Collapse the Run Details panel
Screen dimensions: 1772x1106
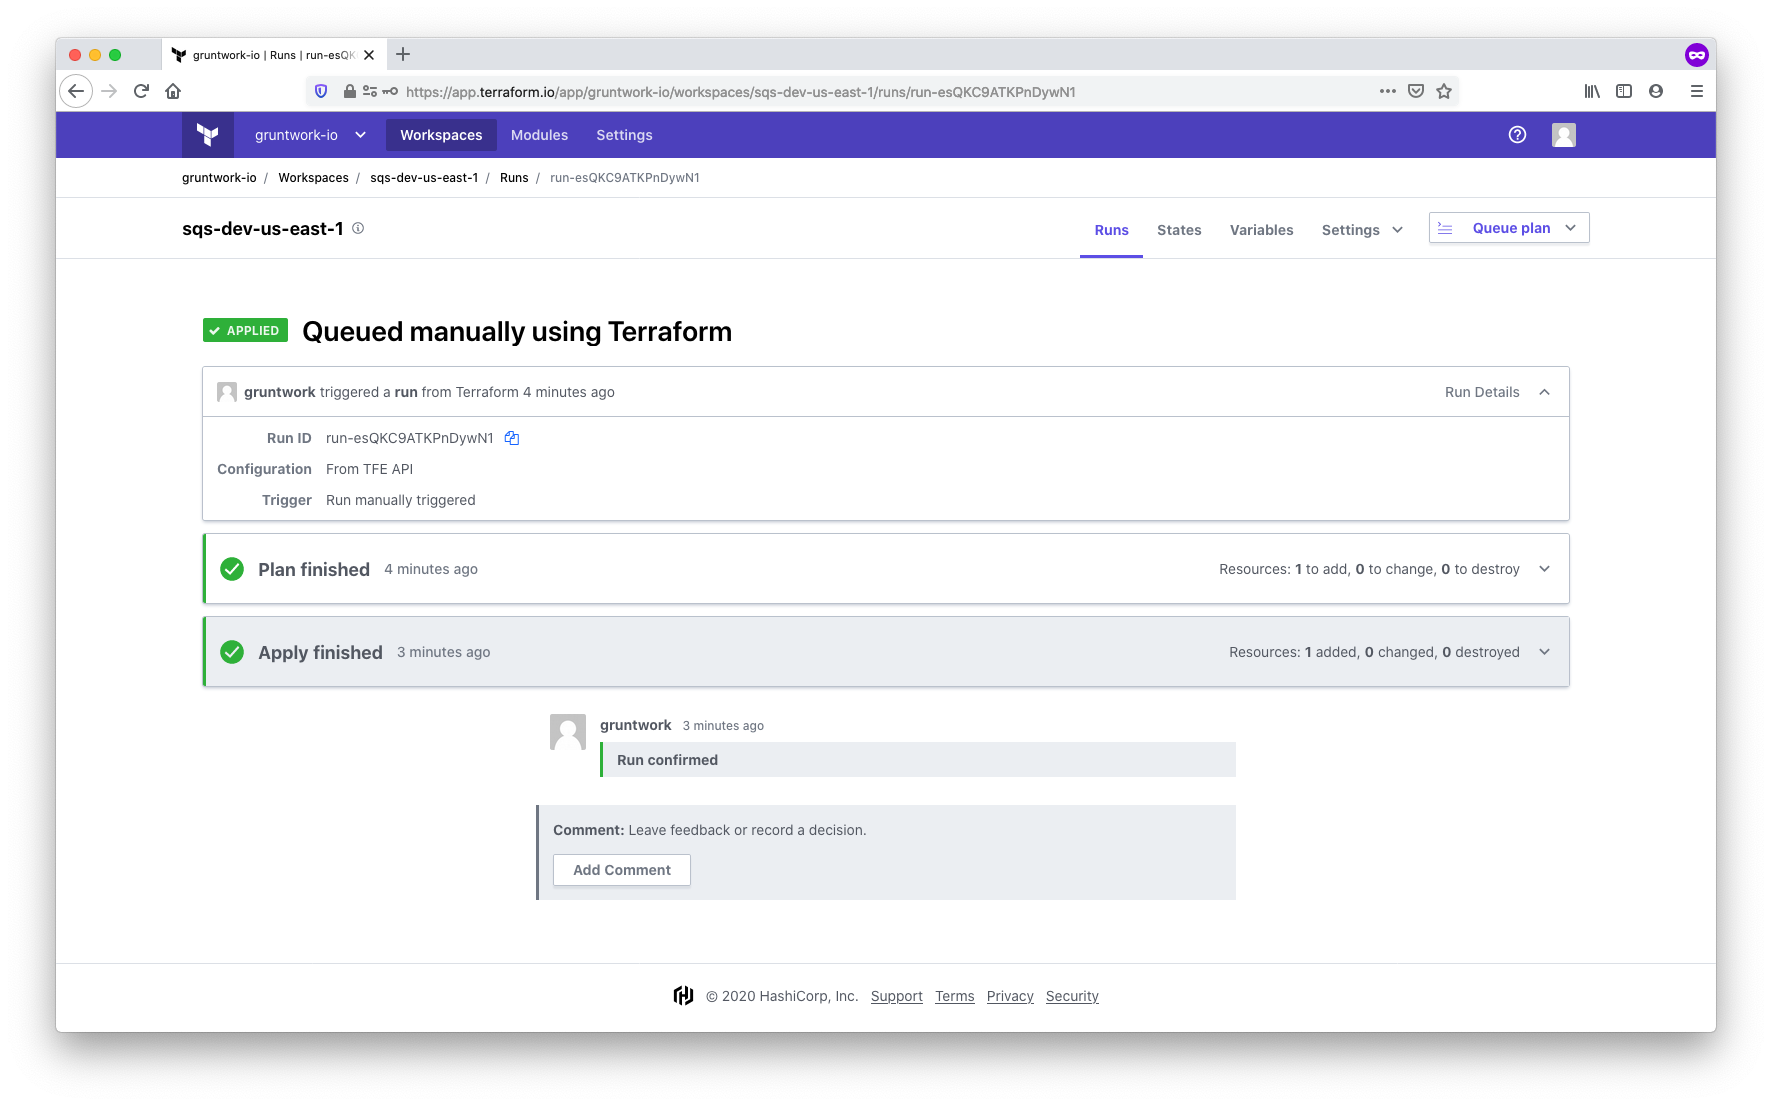coord(1544,392)
